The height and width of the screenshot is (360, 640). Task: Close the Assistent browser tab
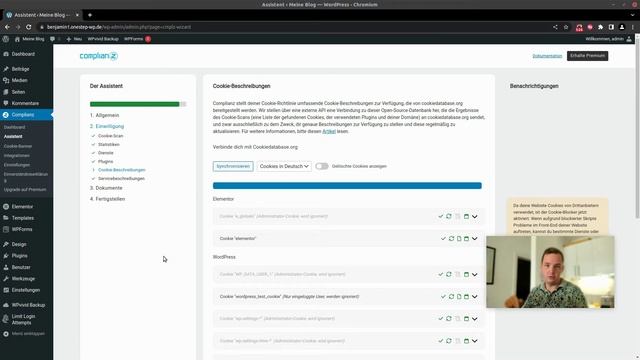point(77,15)
